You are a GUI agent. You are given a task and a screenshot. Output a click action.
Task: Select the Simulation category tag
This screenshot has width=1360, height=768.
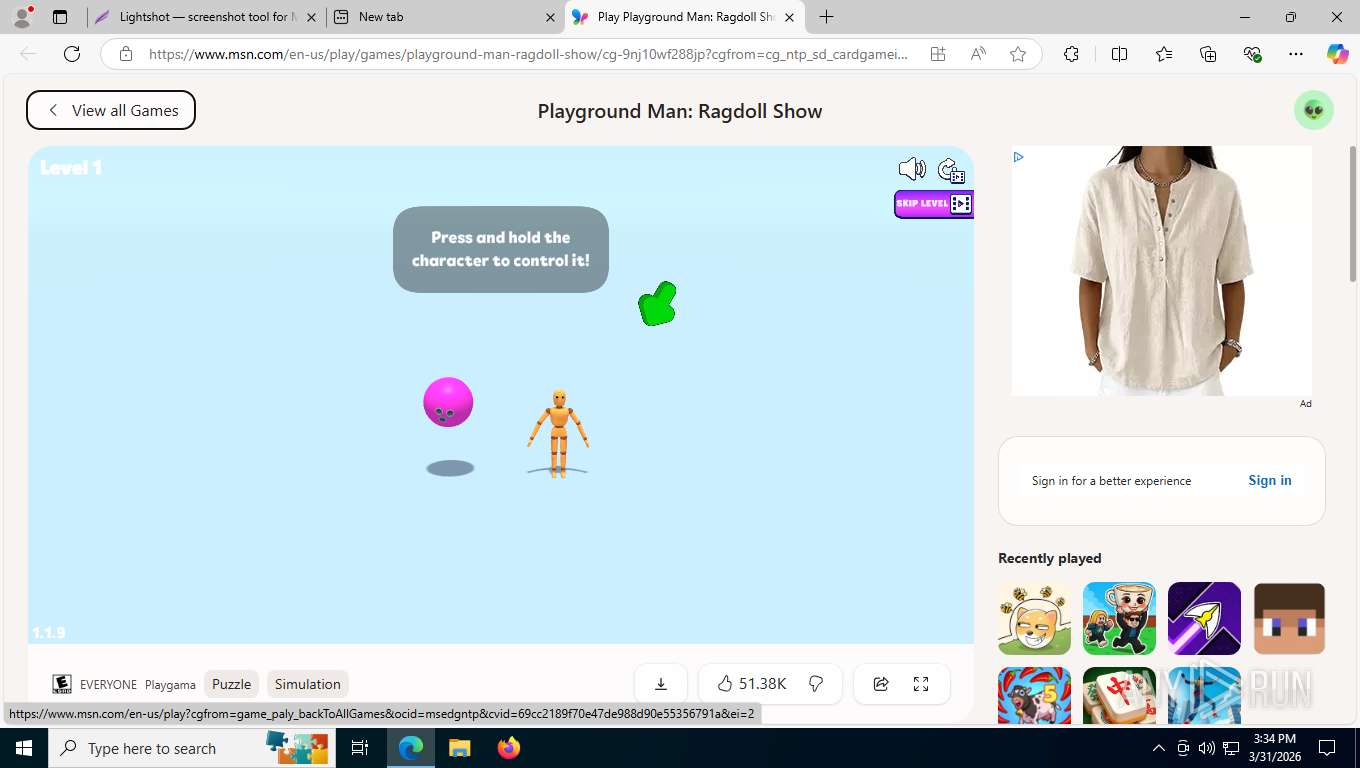[308, 684]
